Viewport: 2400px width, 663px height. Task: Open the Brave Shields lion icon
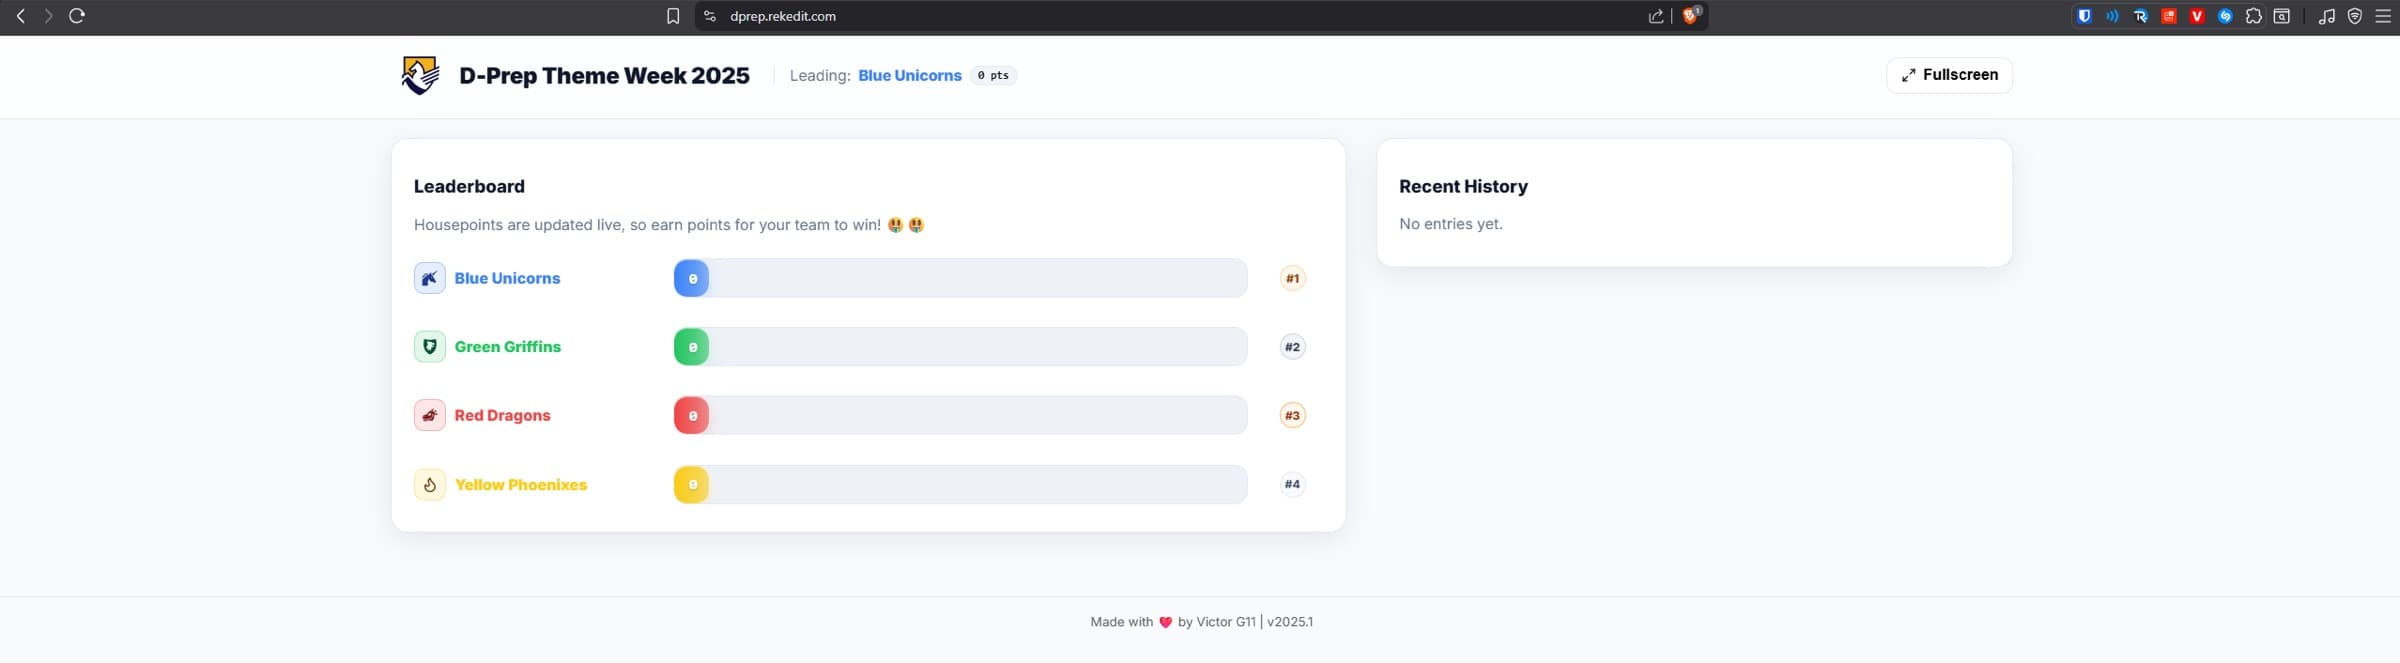(x=1691, y=15)
